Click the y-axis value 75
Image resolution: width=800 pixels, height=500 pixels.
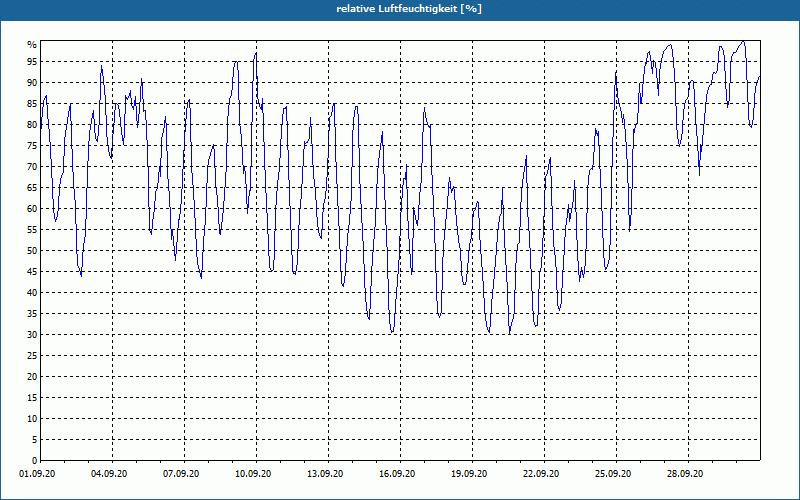[32, 145]
